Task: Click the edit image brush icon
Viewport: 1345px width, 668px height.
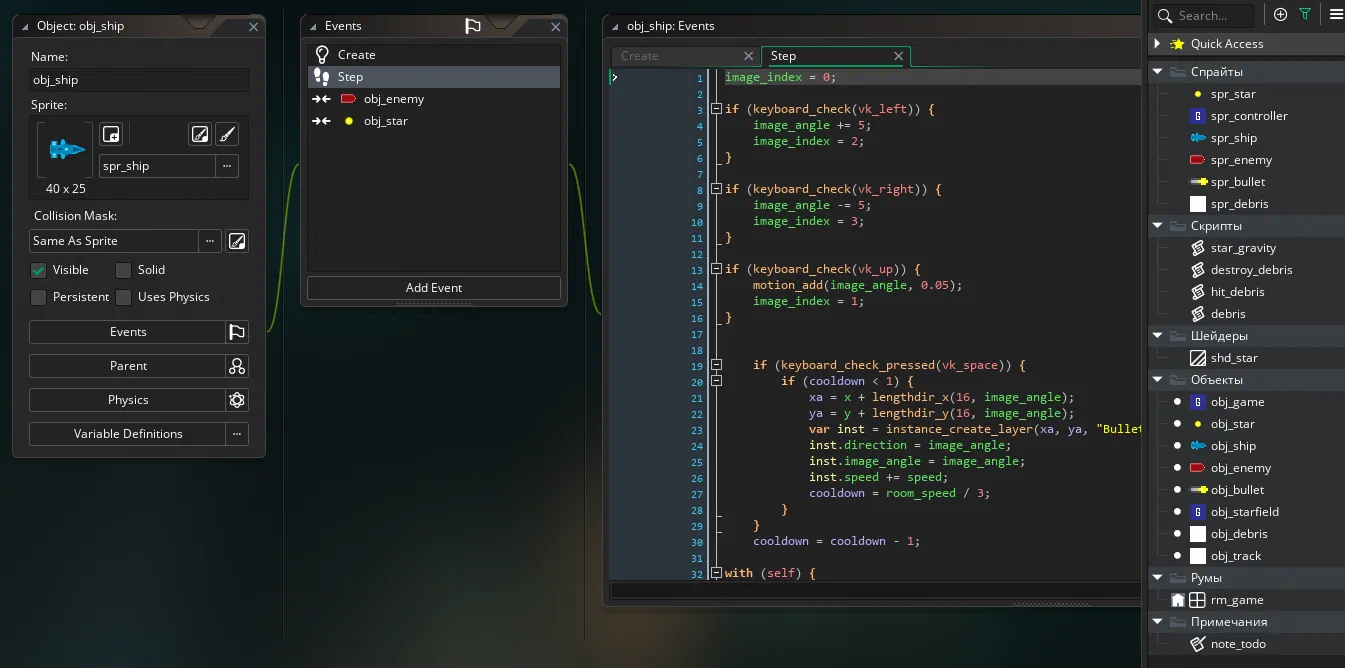Action: (x=227, y=134)
